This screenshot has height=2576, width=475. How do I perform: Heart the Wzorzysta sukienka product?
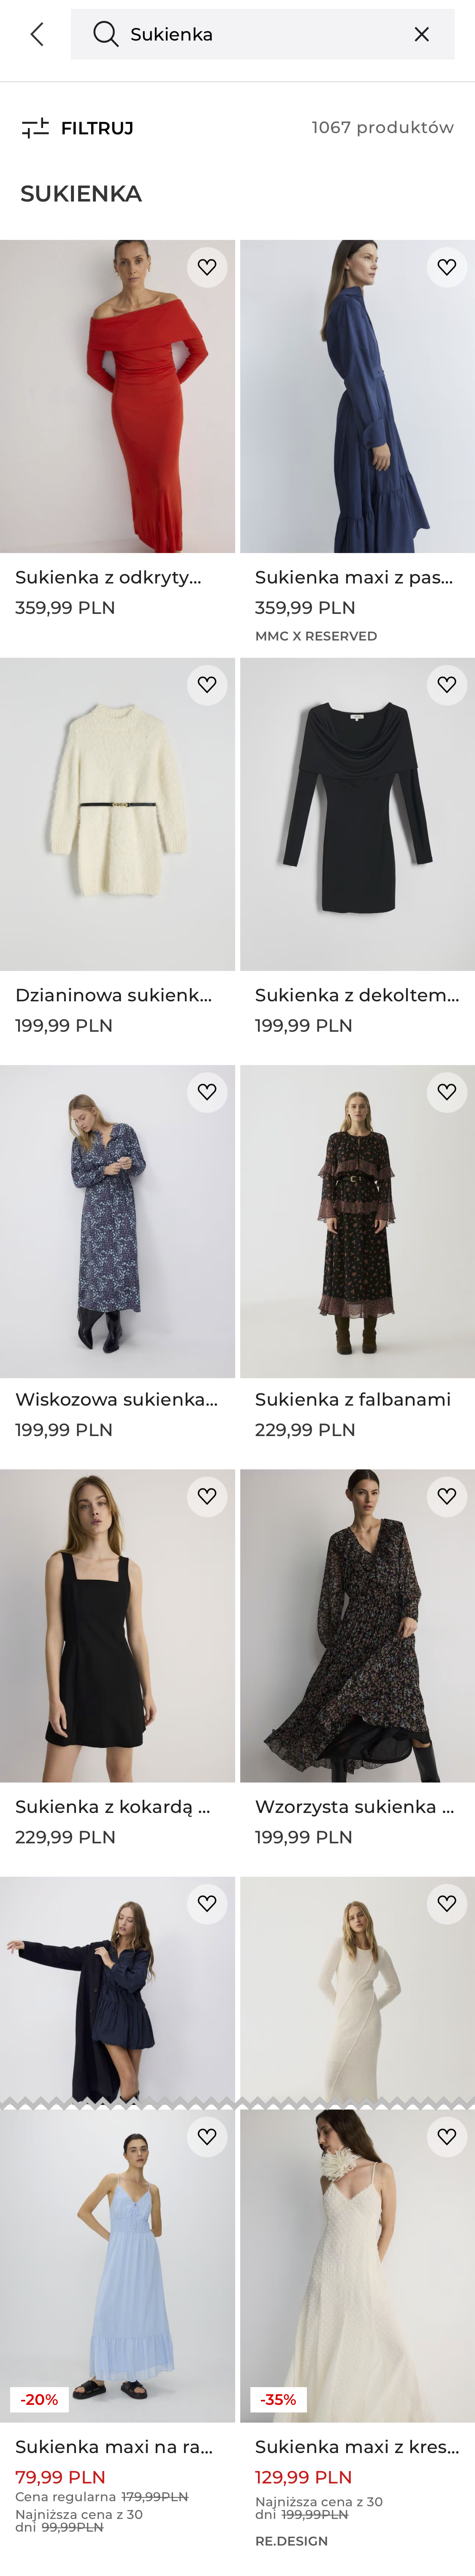(x=447, y=1496)
